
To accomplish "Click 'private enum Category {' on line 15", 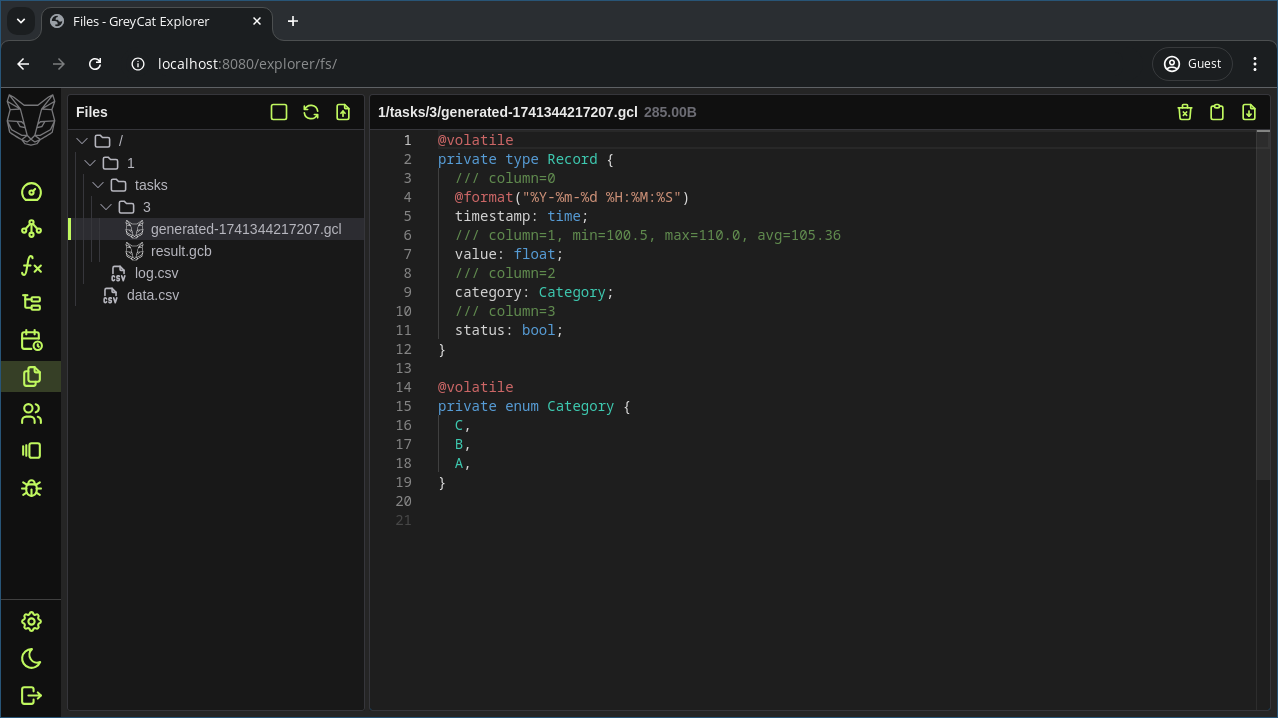I will tap(534, 406).
